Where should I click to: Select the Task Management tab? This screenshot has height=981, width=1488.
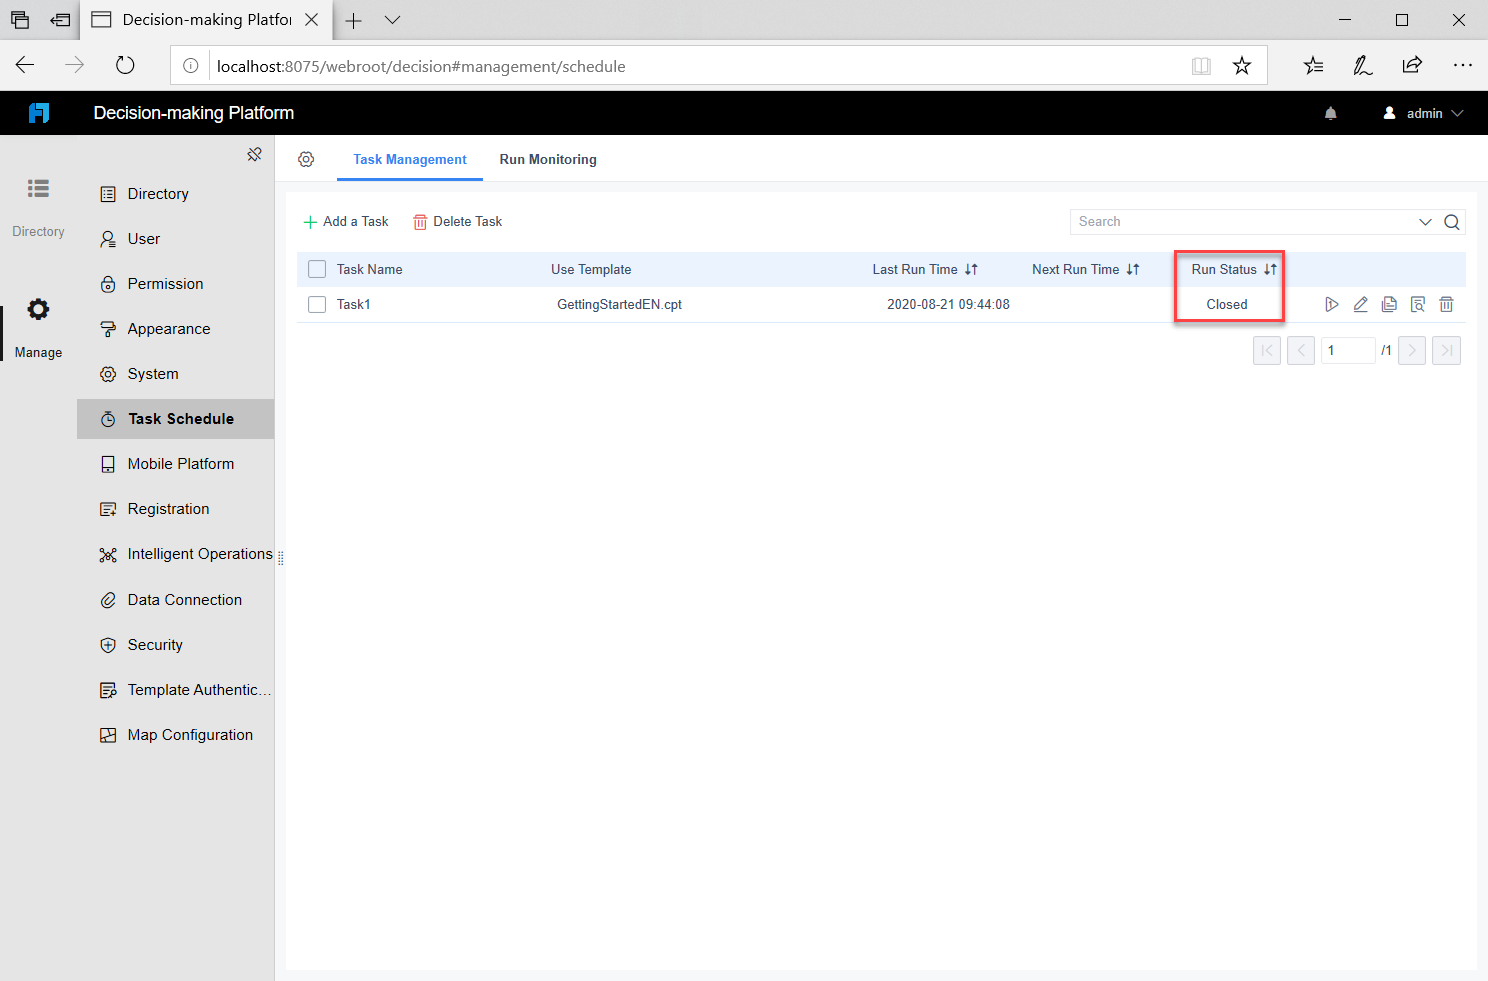(410, 159)
